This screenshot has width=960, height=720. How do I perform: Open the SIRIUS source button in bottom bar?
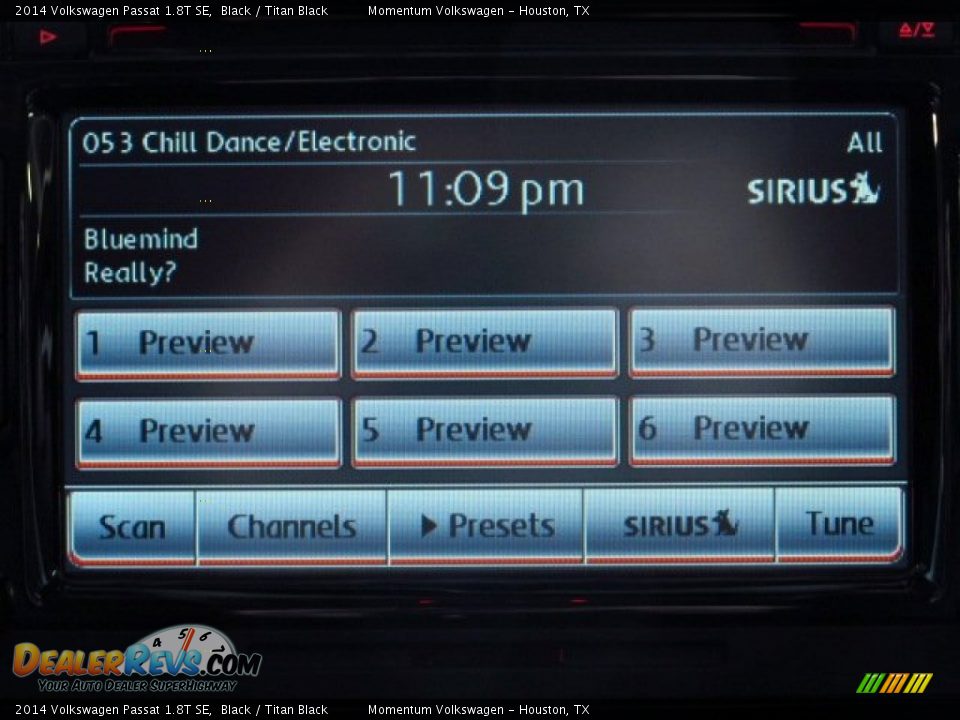[679, 525]
